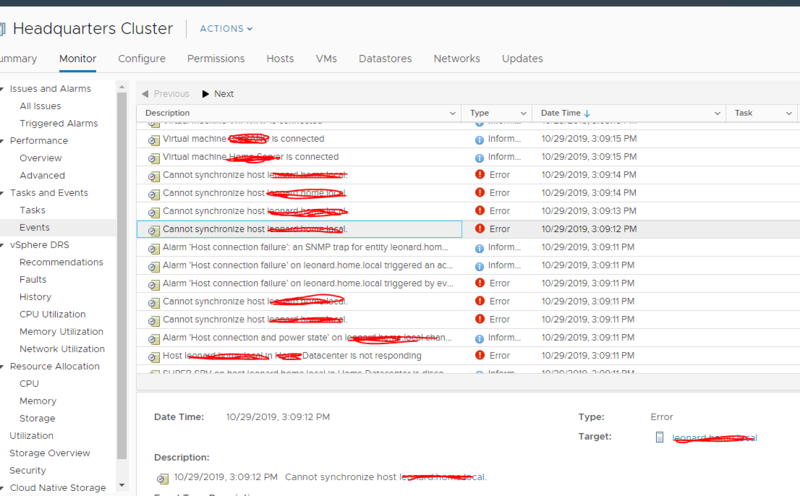Click the Next page button
Screen dimensions: 800x496
coord(218,94)
